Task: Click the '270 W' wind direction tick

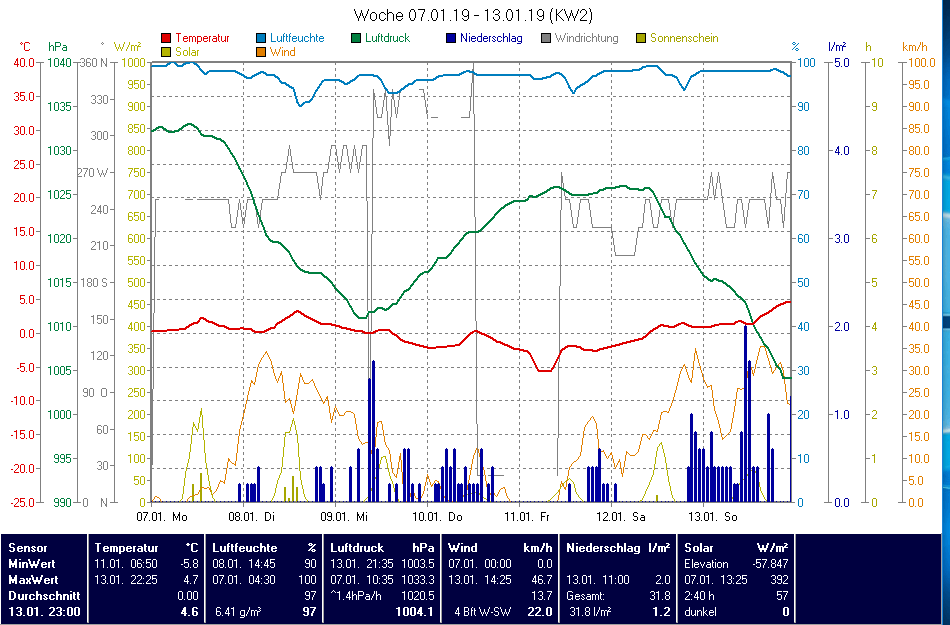Action: (x=93, y=173)
